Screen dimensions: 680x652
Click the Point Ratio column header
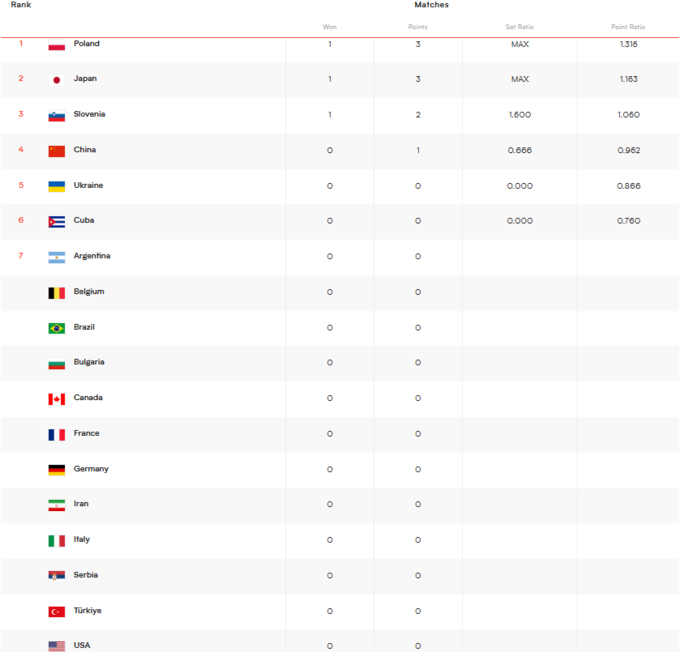(x=628, y=27)
